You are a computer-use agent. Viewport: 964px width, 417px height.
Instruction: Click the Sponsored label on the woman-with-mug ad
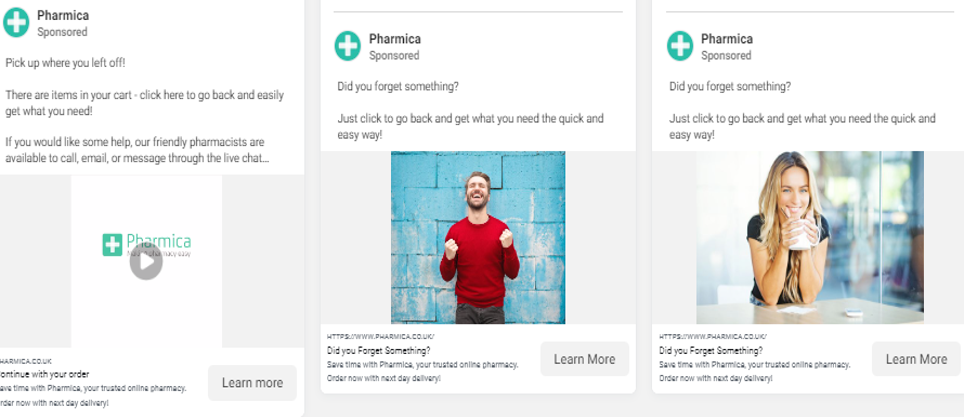tap(726, 55)
